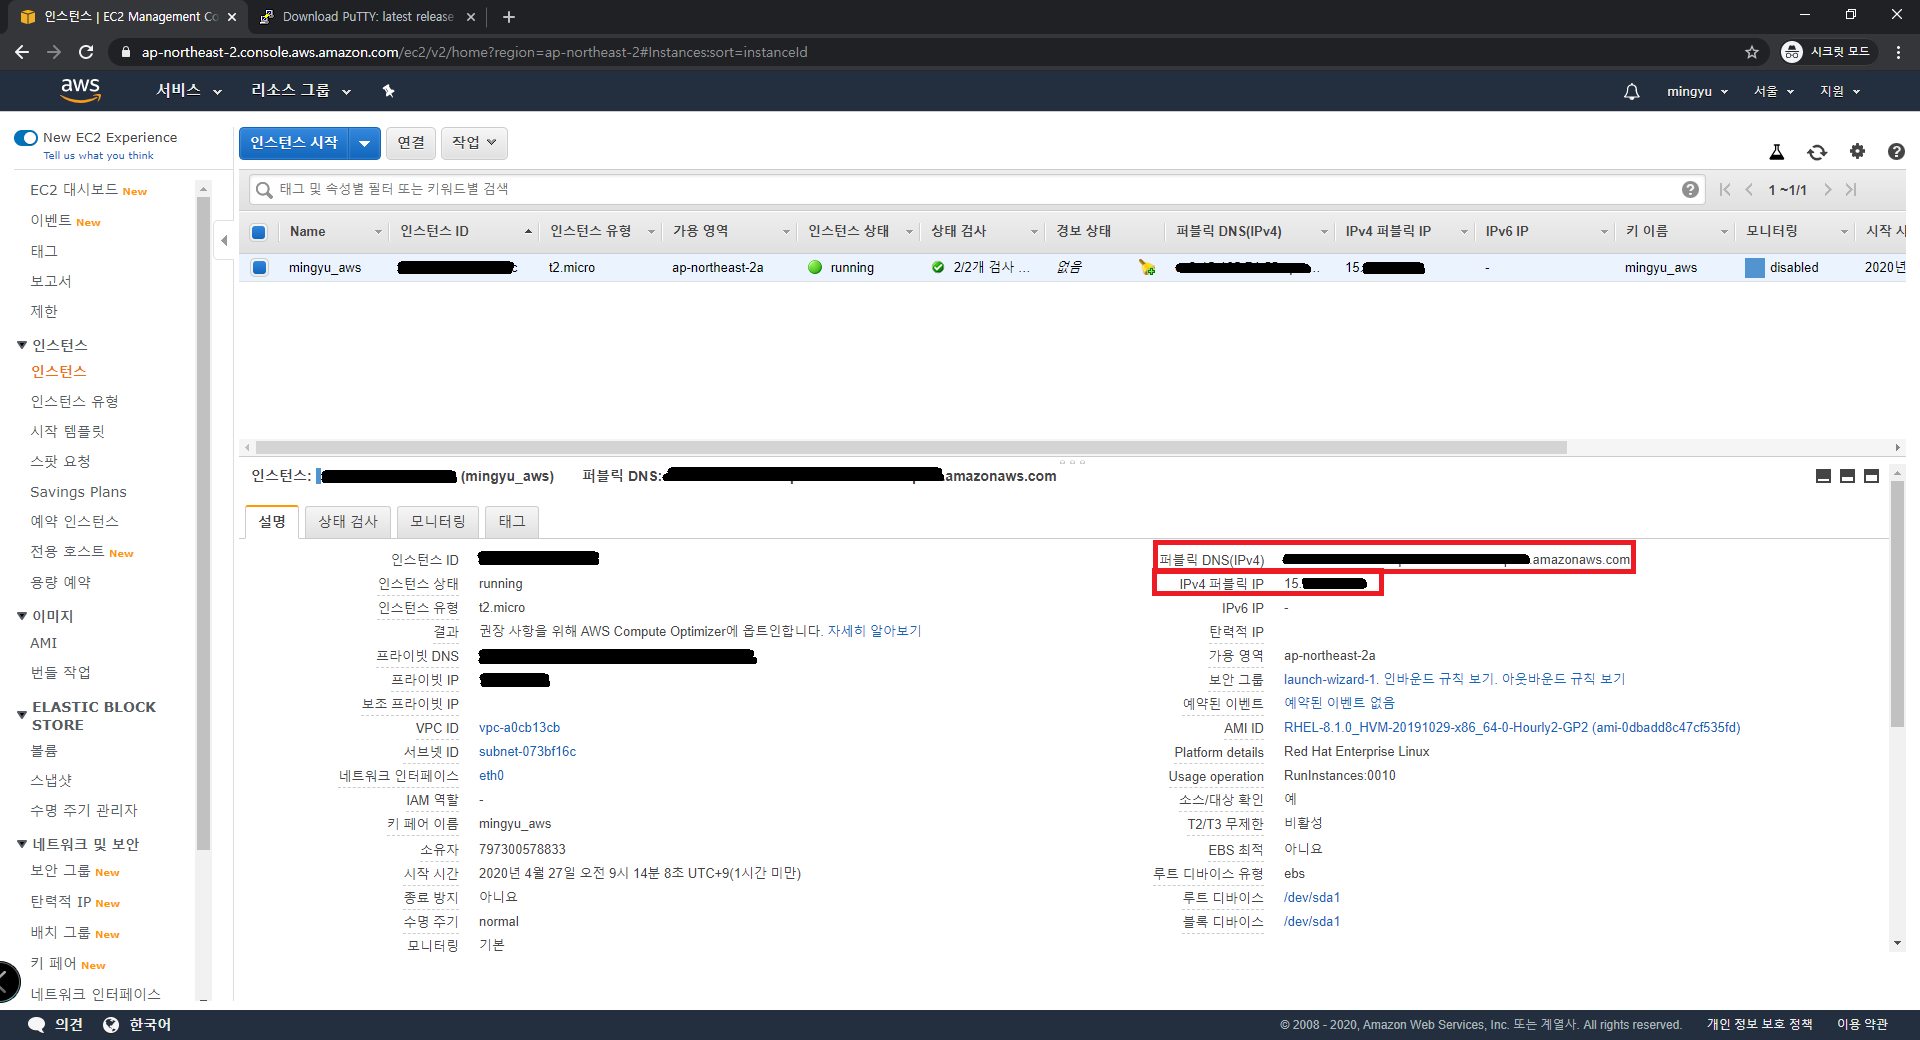Open the 리소스 그룹 dropdown
This screenshot has height=1040, width=1920.
(x=300, y=91)
